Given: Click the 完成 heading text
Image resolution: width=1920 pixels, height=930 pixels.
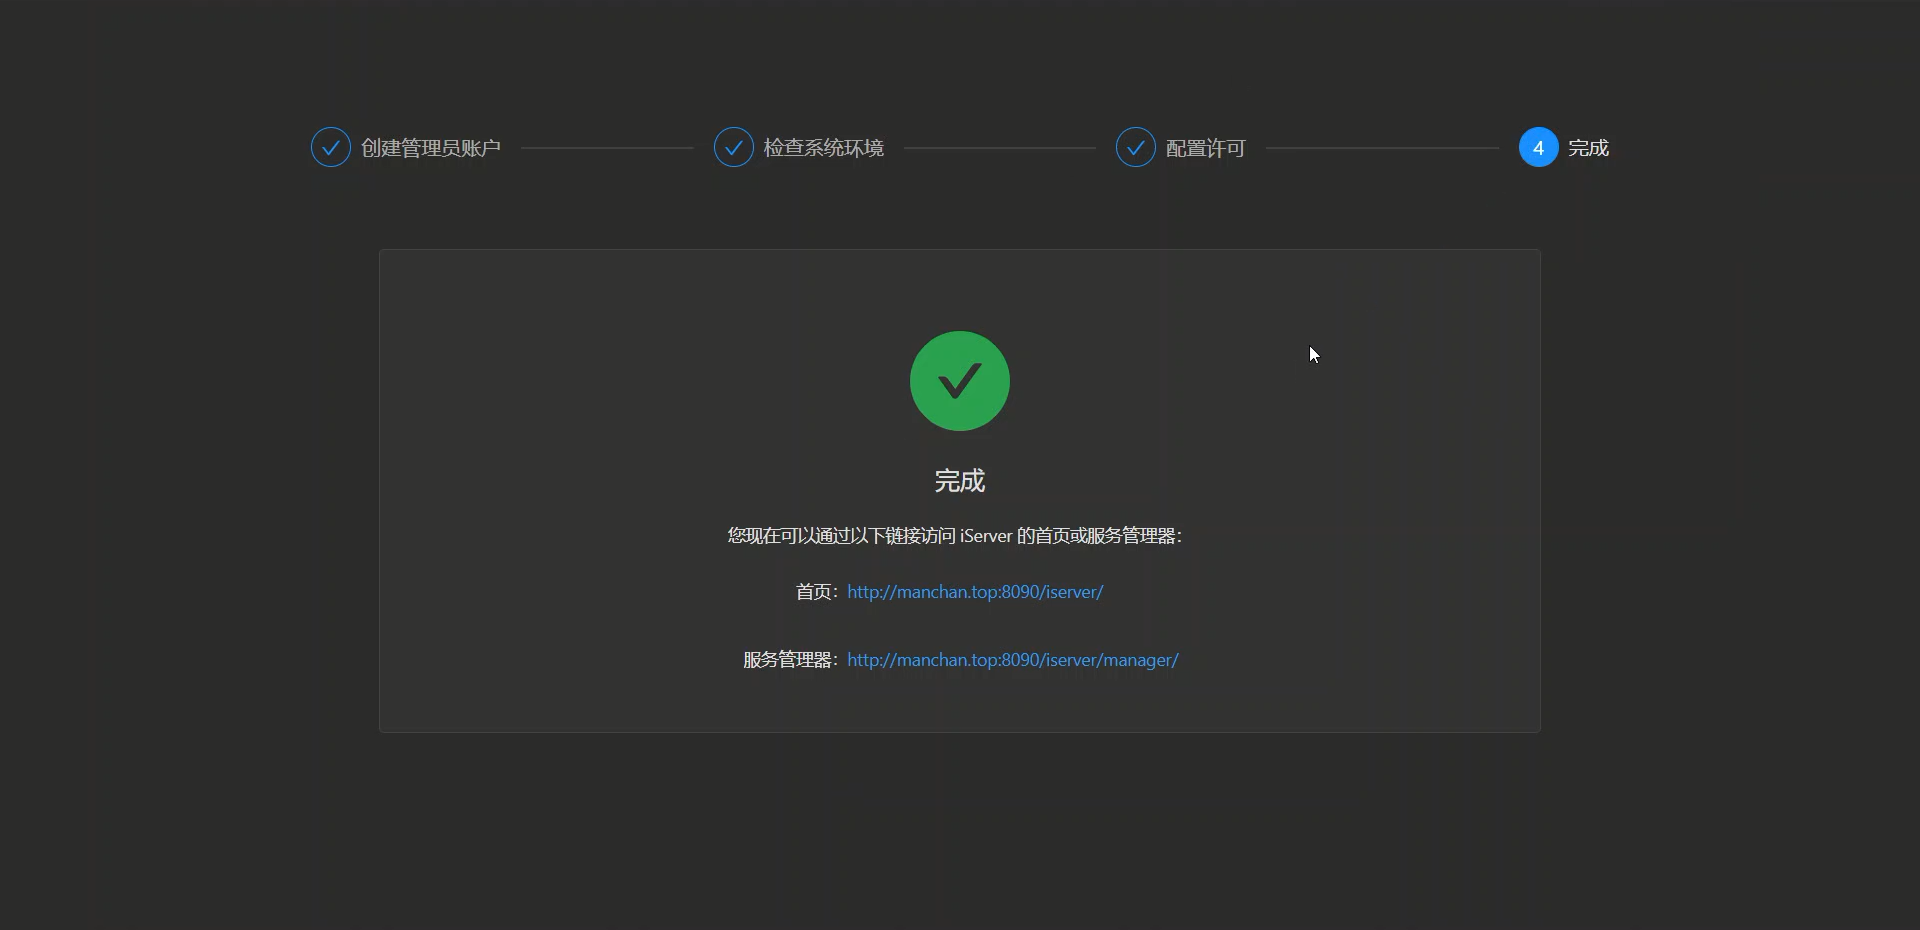Looking at the screenshot, I should tap(959, 481).
